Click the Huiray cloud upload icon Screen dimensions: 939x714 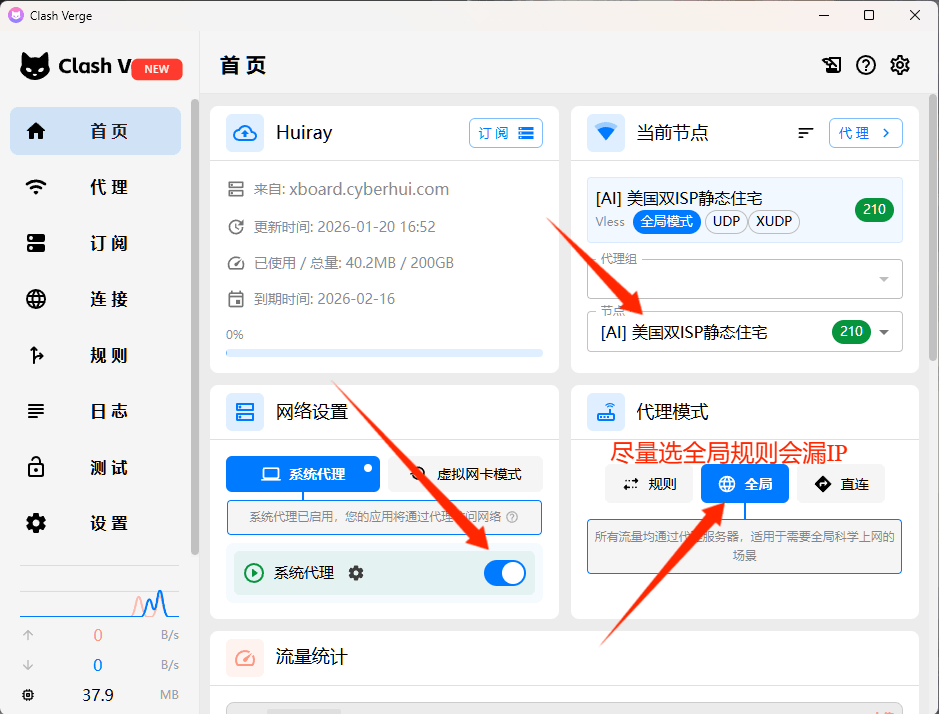(245, 133)
